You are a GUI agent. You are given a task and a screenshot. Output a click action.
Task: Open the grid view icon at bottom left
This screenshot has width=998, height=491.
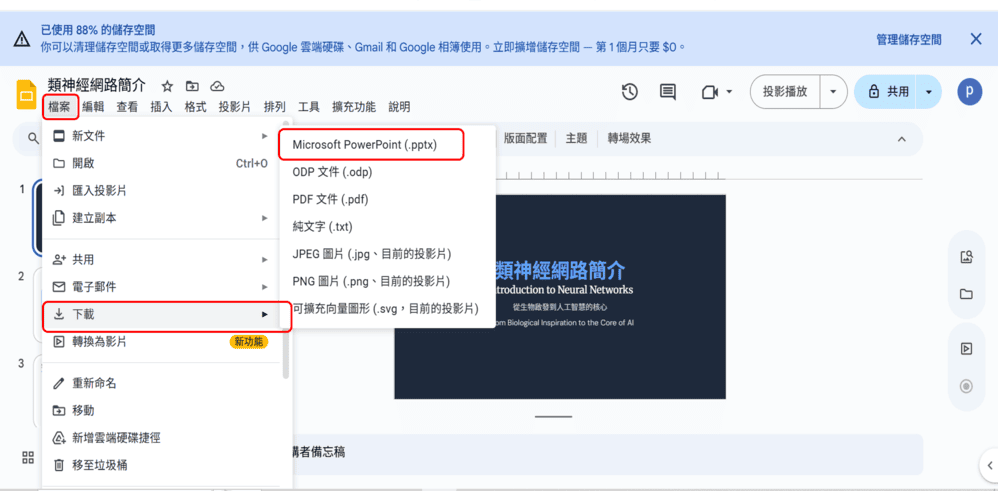28,457
